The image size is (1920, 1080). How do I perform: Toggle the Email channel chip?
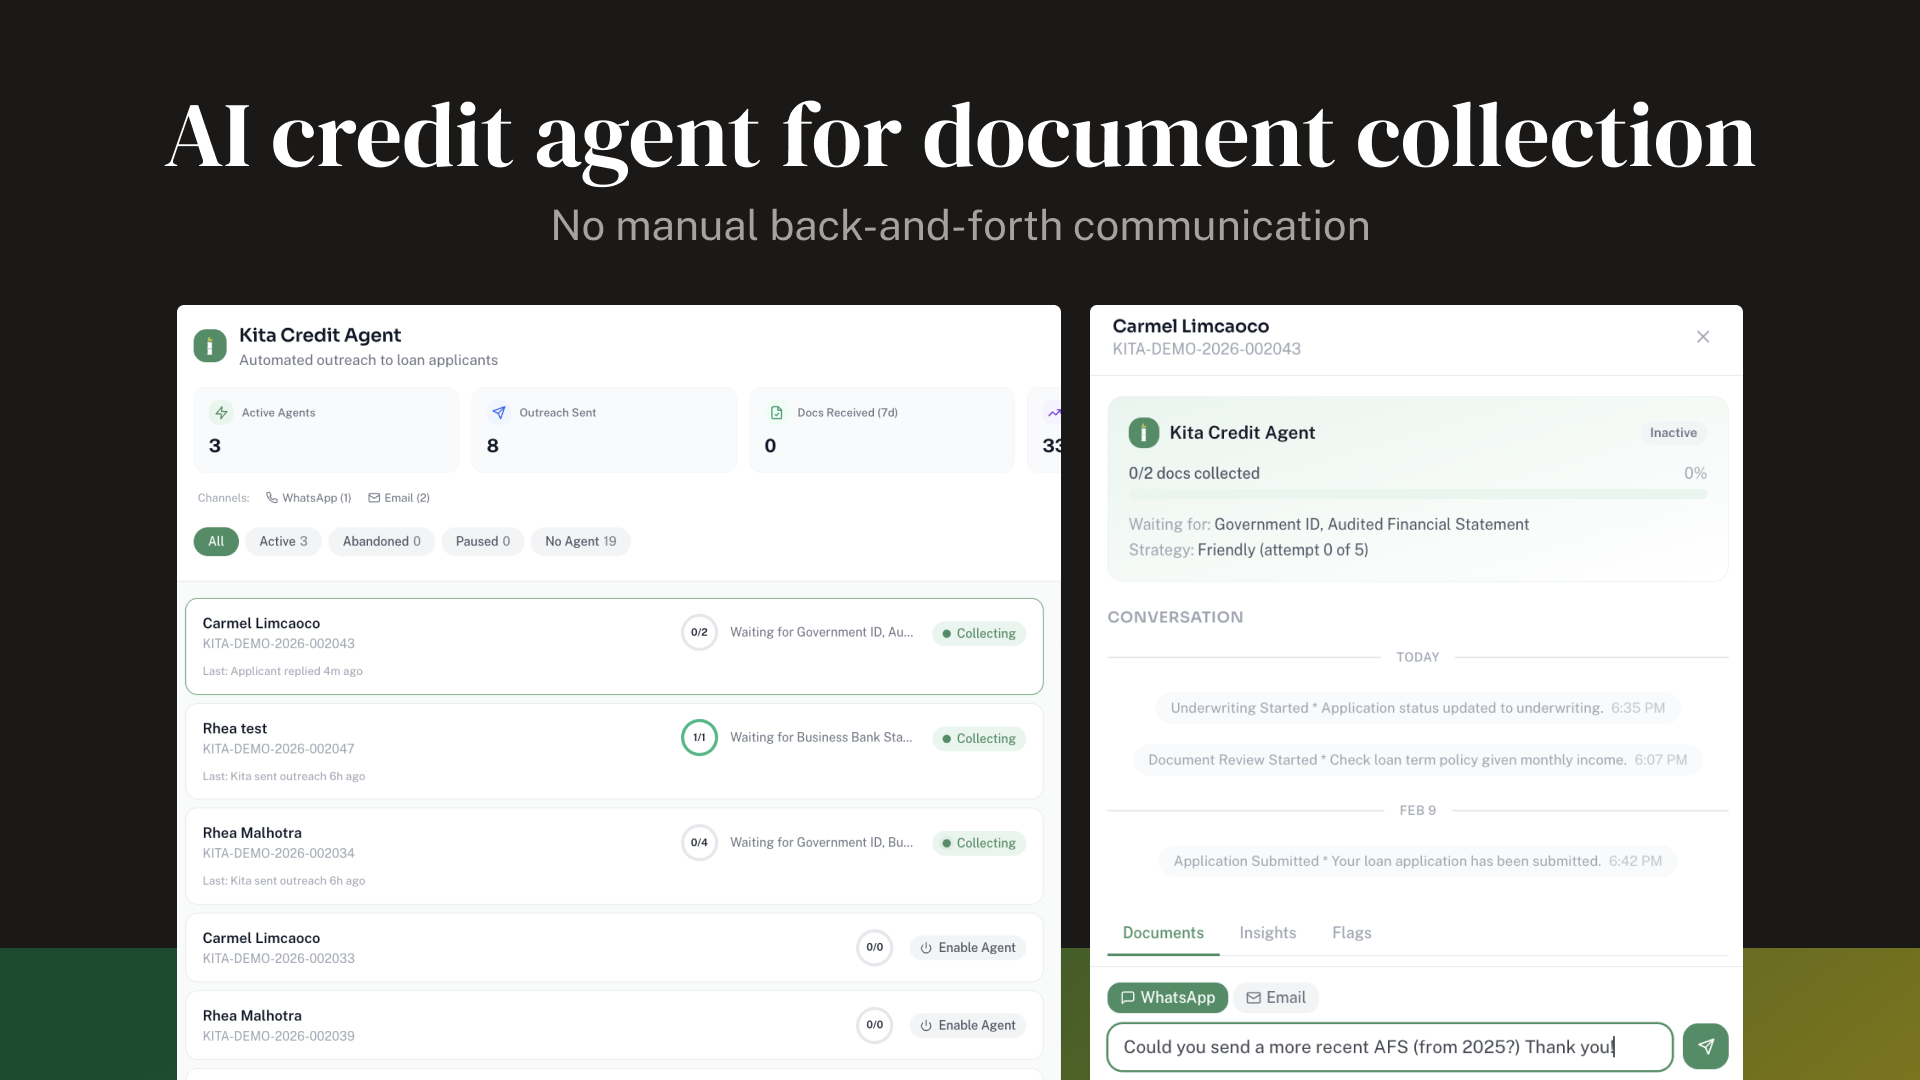tap(1276, 997)
